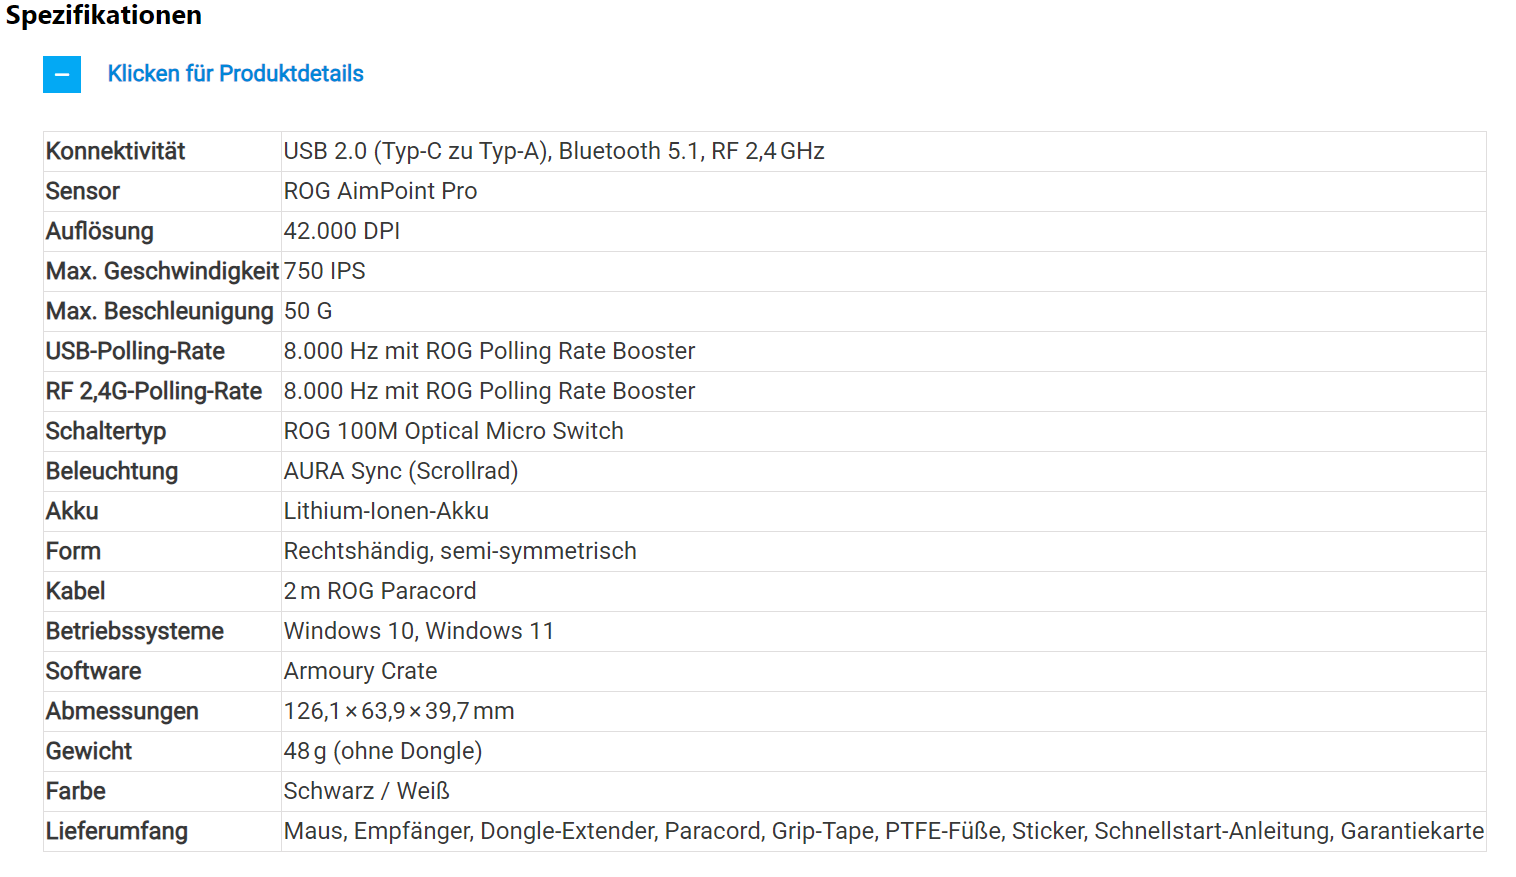The image size is (1516, 877).
Task: Click the Betriebssysteme value Windows 10, Windows 11
Action: [419, 631]
